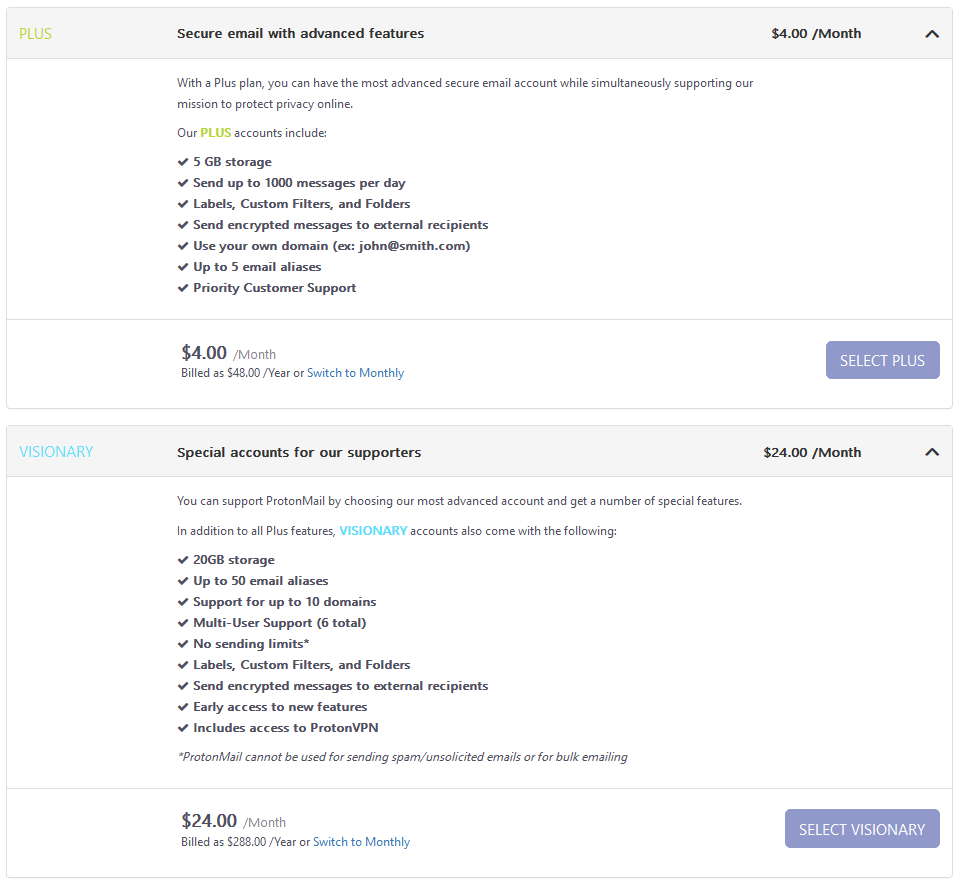Collapse the PLUS plan chevron
The height and width of the screenshot is (883, 962).
click(931, 34)
